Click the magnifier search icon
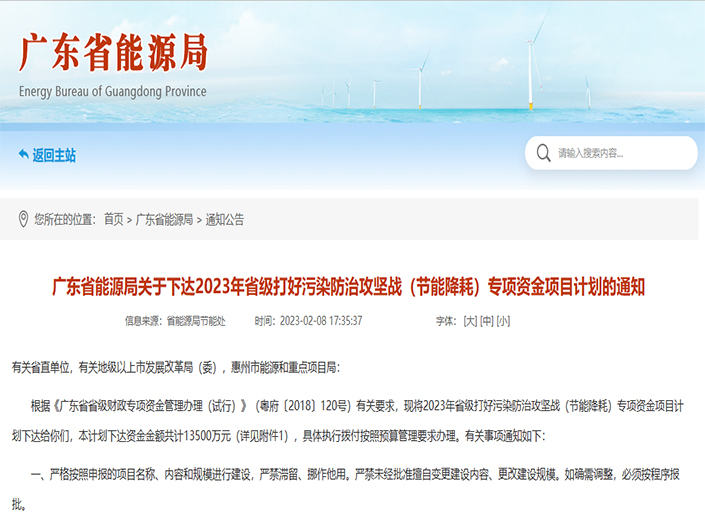Image resolution: width=705 pixels, height=528 pixels. click(x=543, y=153)
